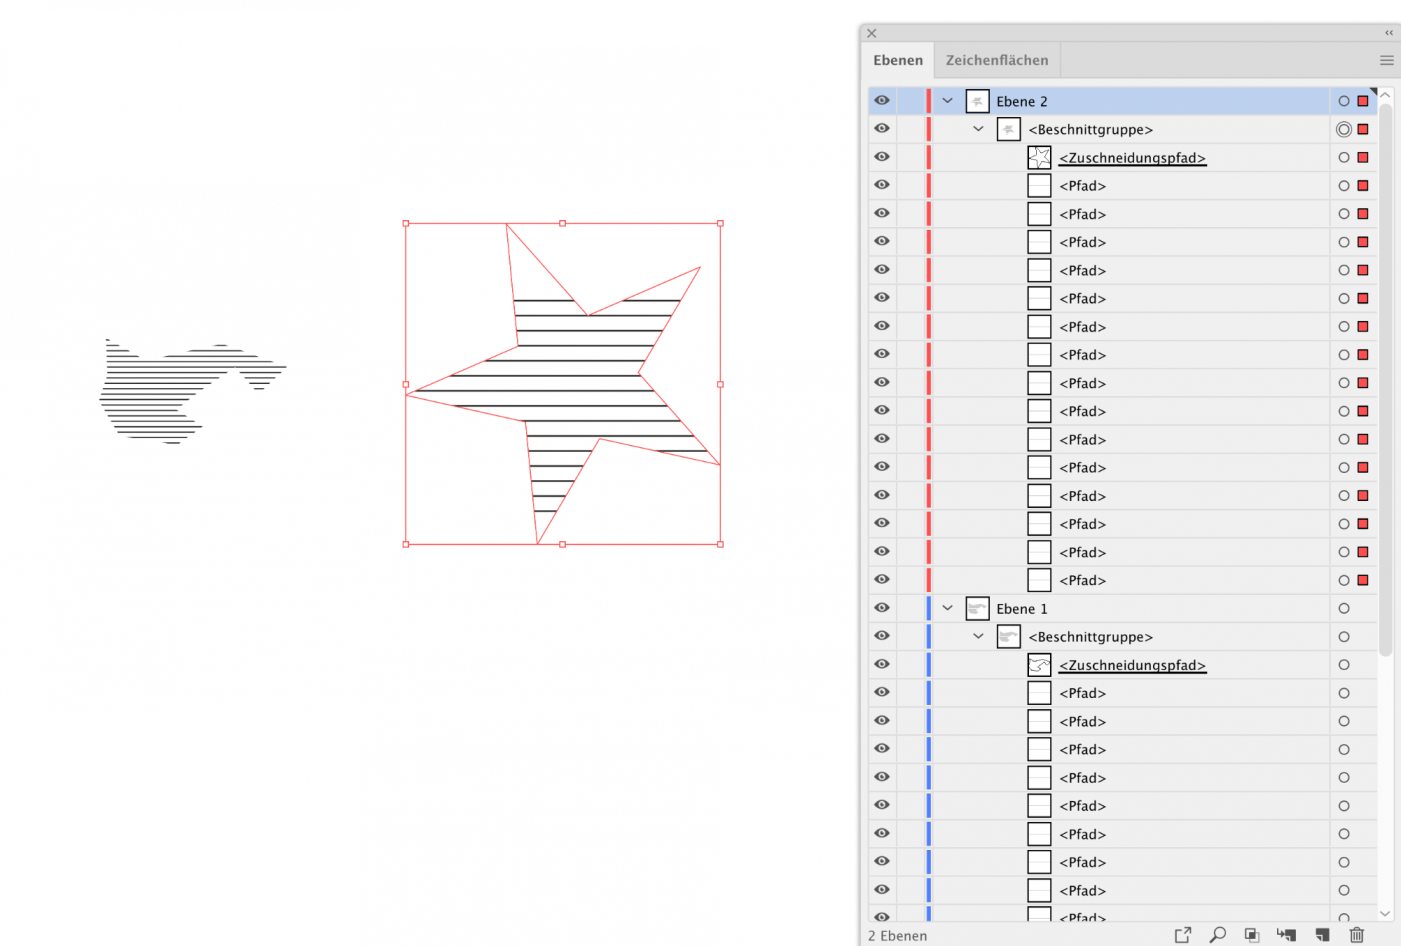Screen dimensions: 1401x946
Task: Click the striped shape left of the star
Action: click(192, 391)
